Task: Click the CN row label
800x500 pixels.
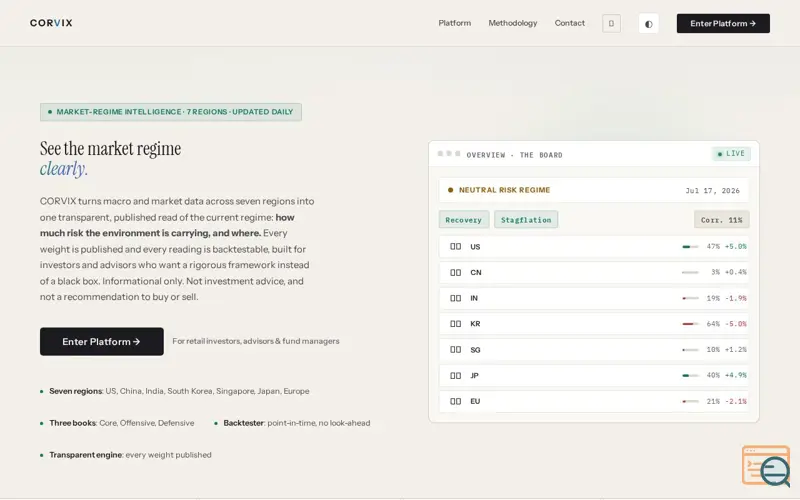Action: 476,272
